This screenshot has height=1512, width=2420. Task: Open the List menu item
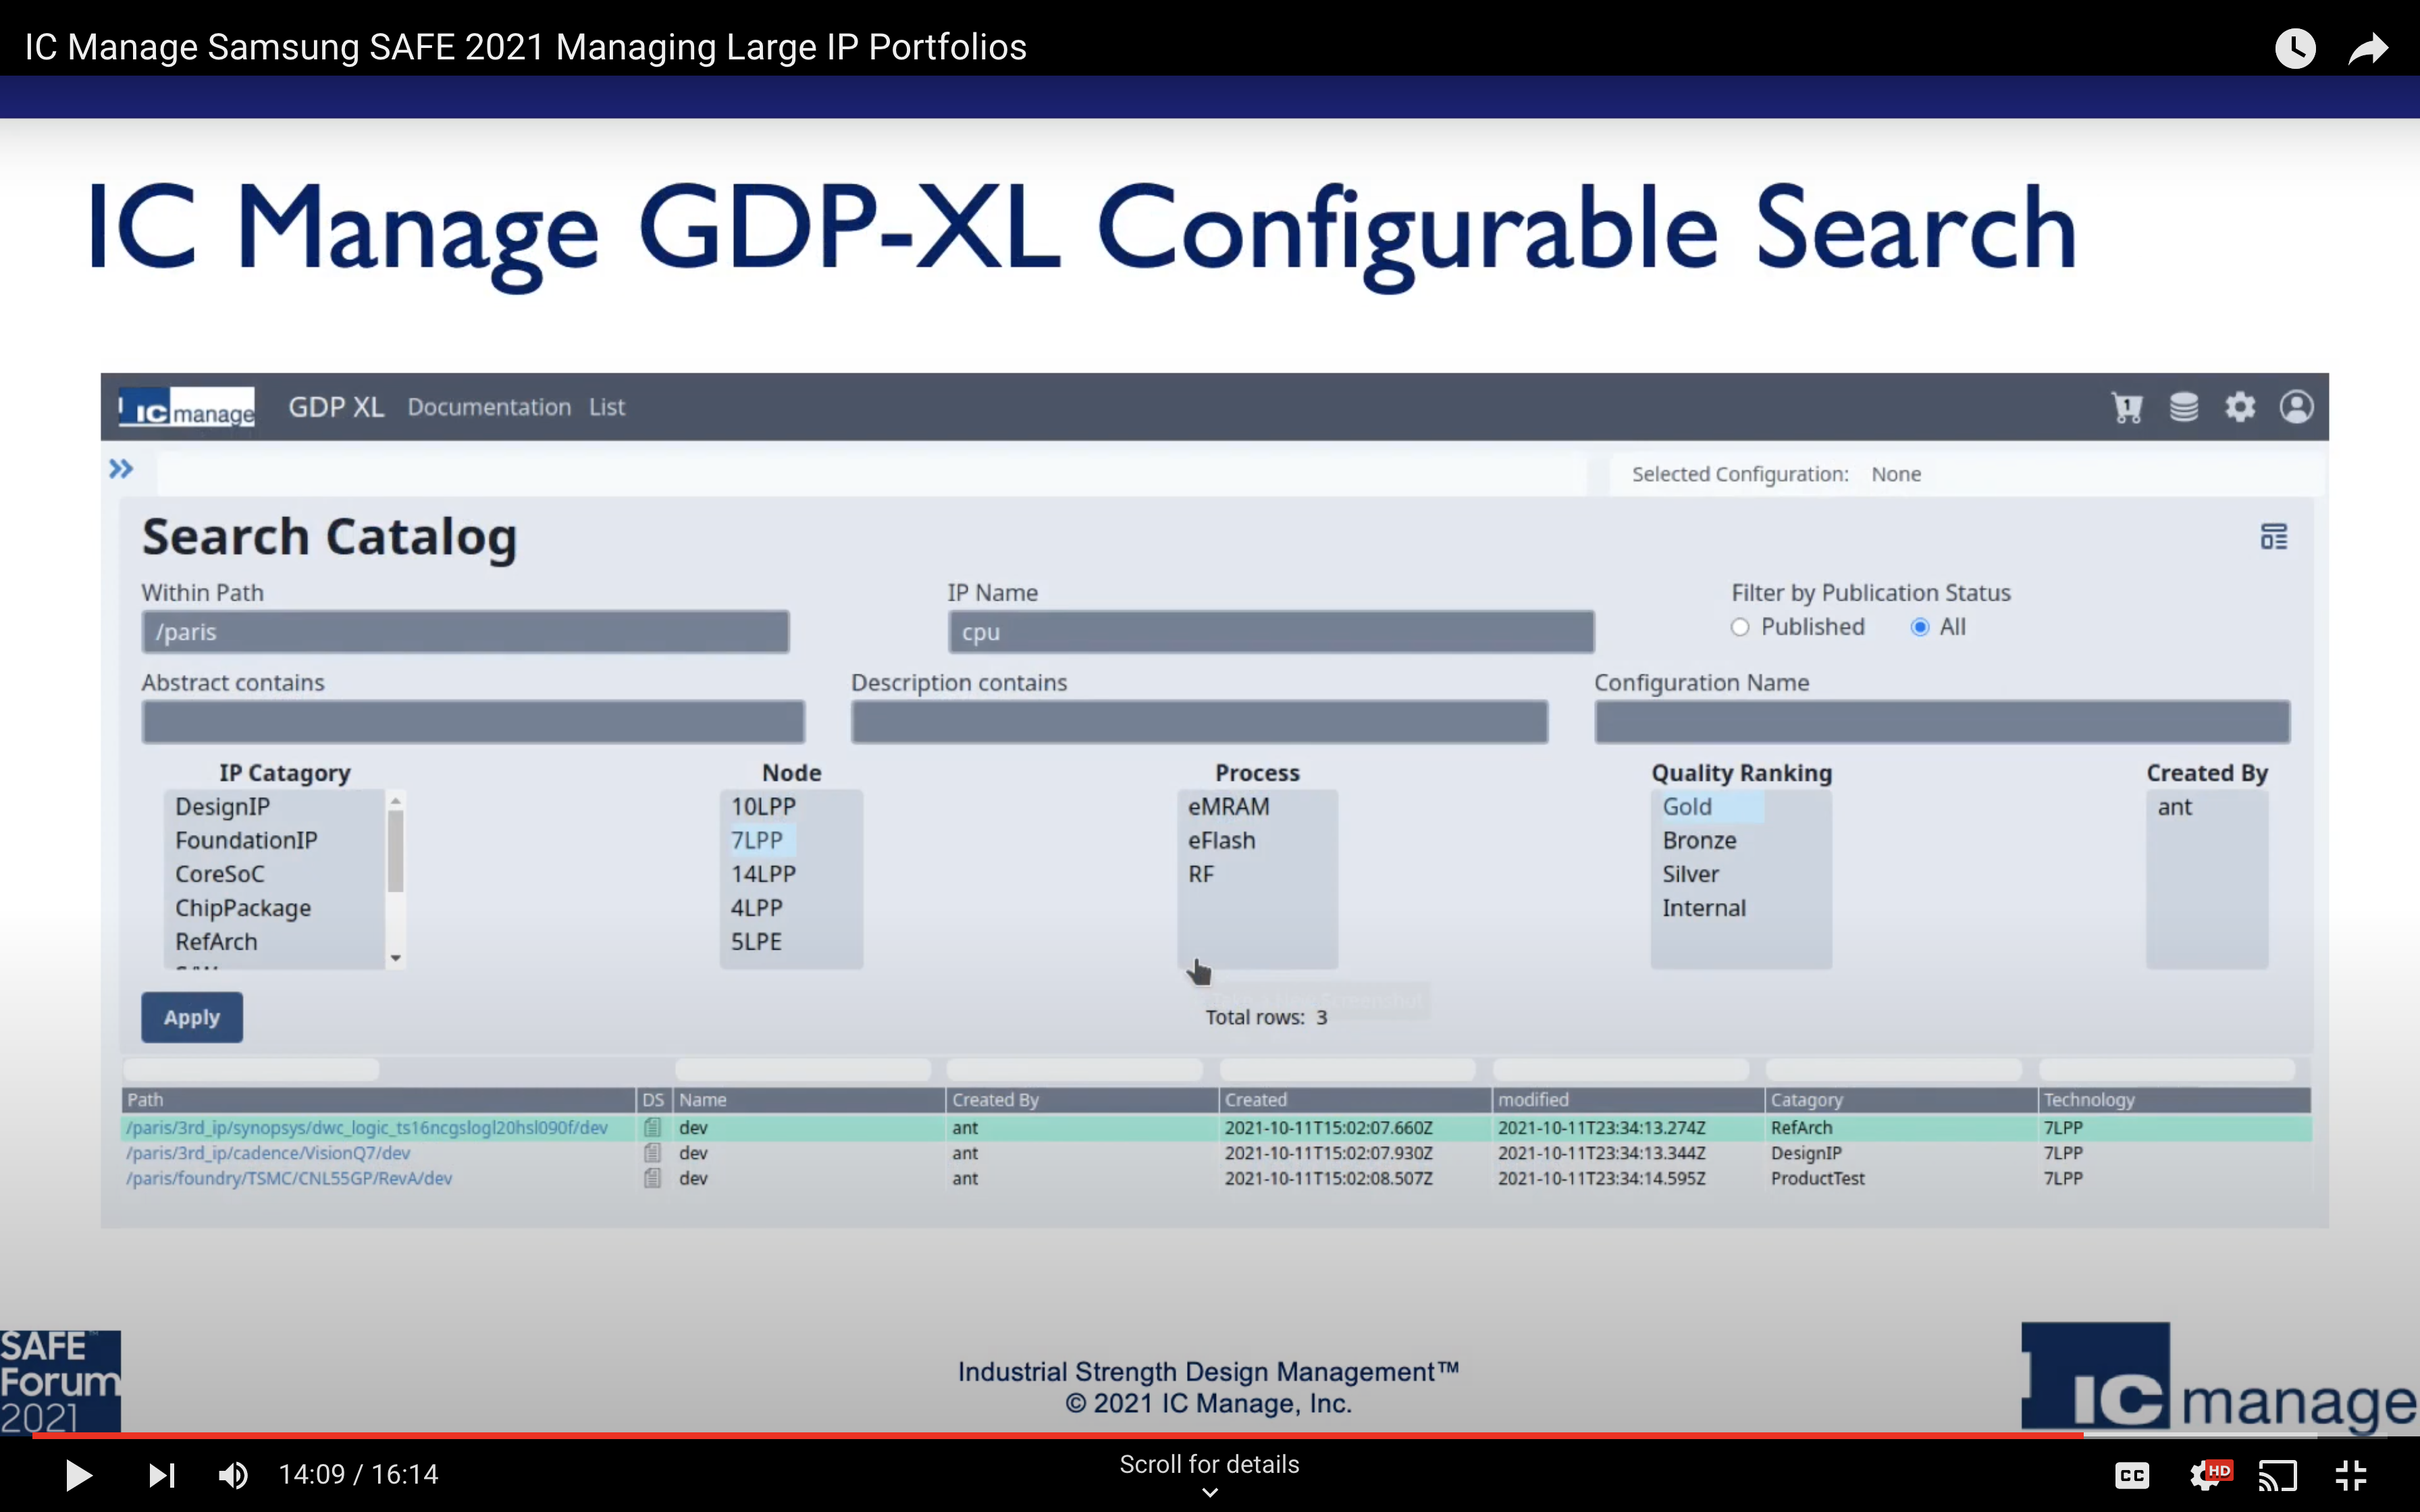[x=607, y=407]
